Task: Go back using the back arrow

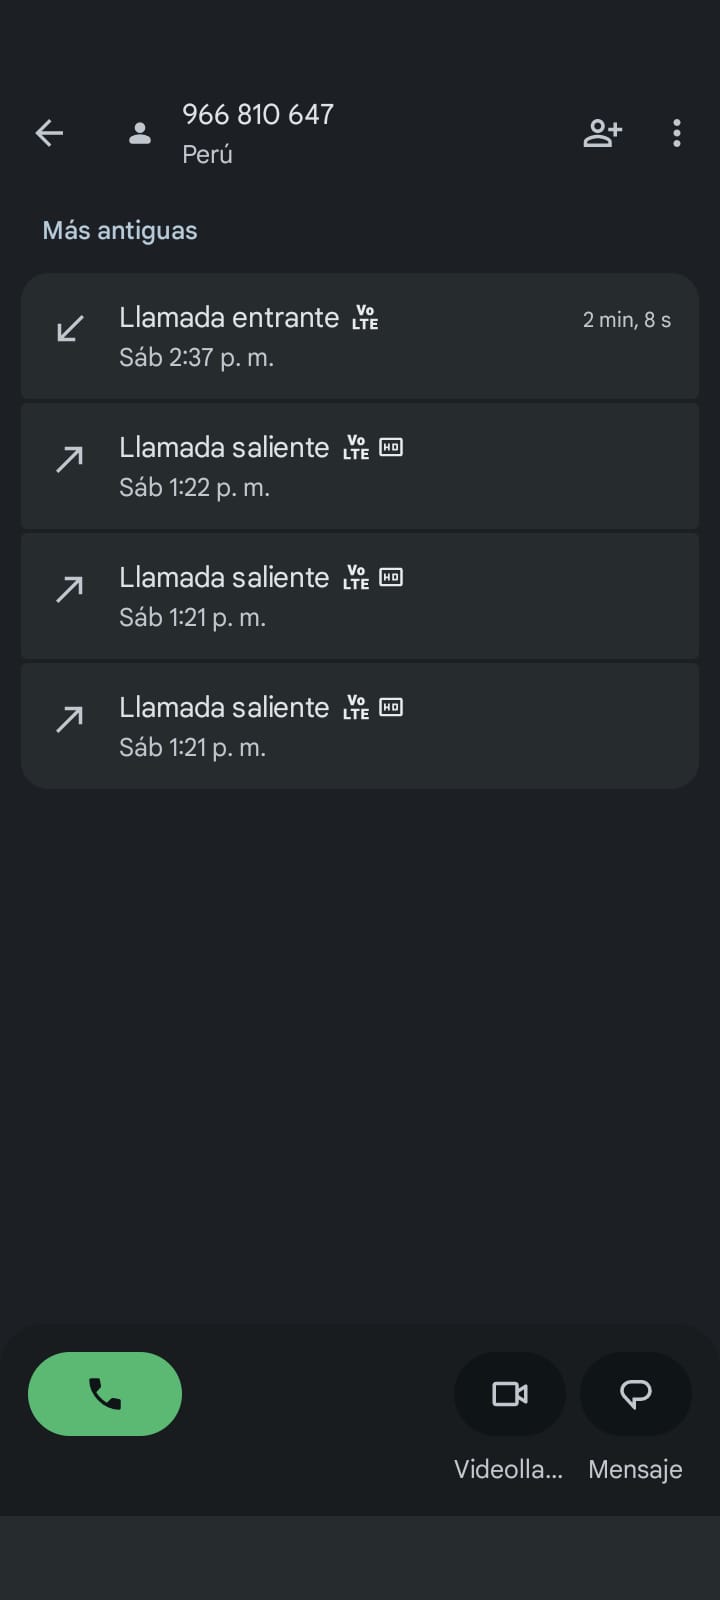Action: pos(49,133)
